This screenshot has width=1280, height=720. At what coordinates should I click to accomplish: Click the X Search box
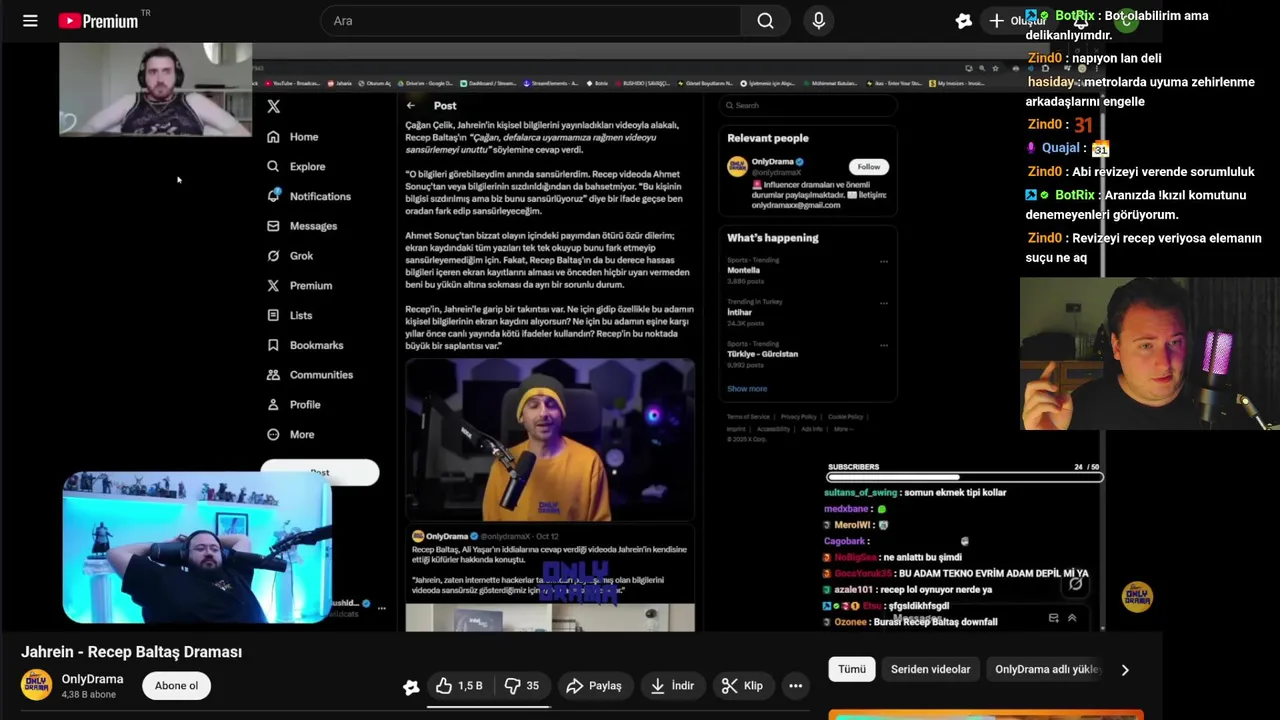pyautogui.click(x=807, y=105)
